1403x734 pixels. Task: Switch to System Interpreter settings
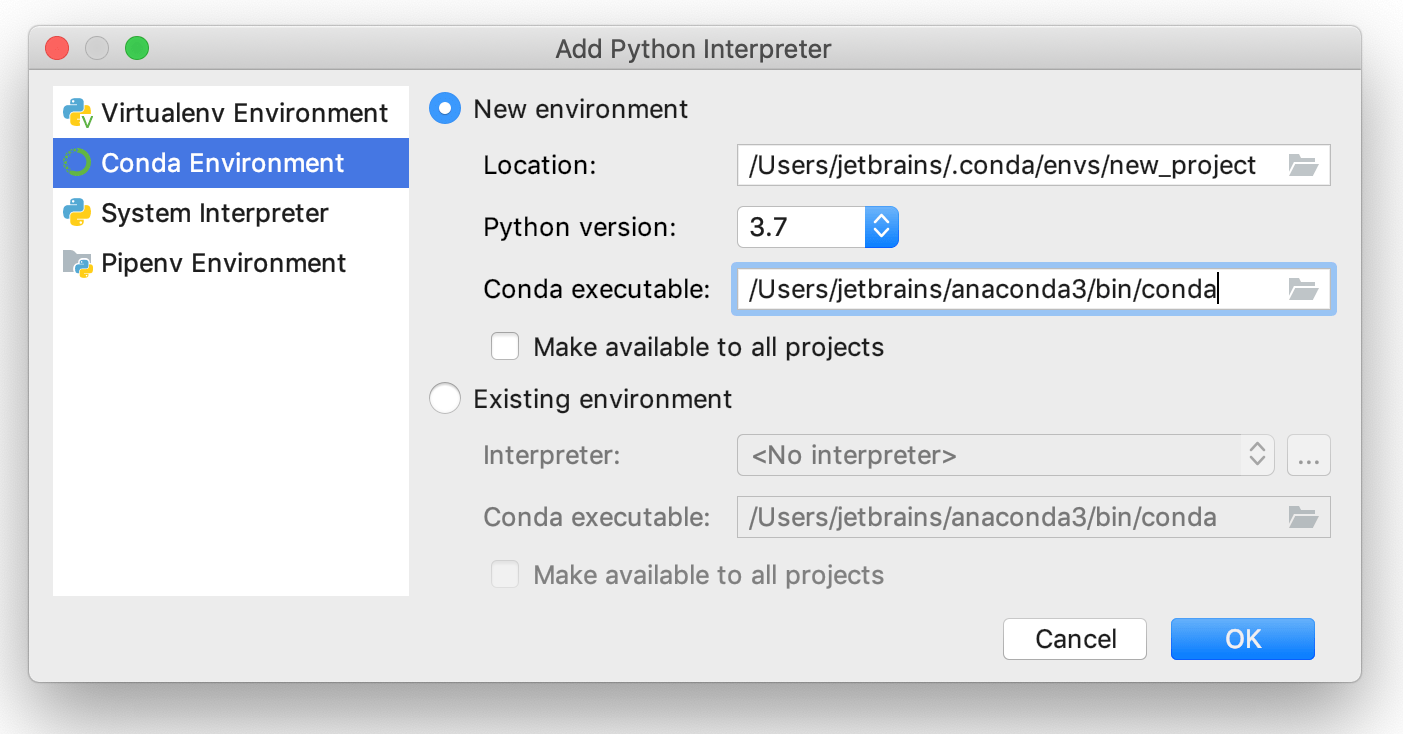pos(213,212)
